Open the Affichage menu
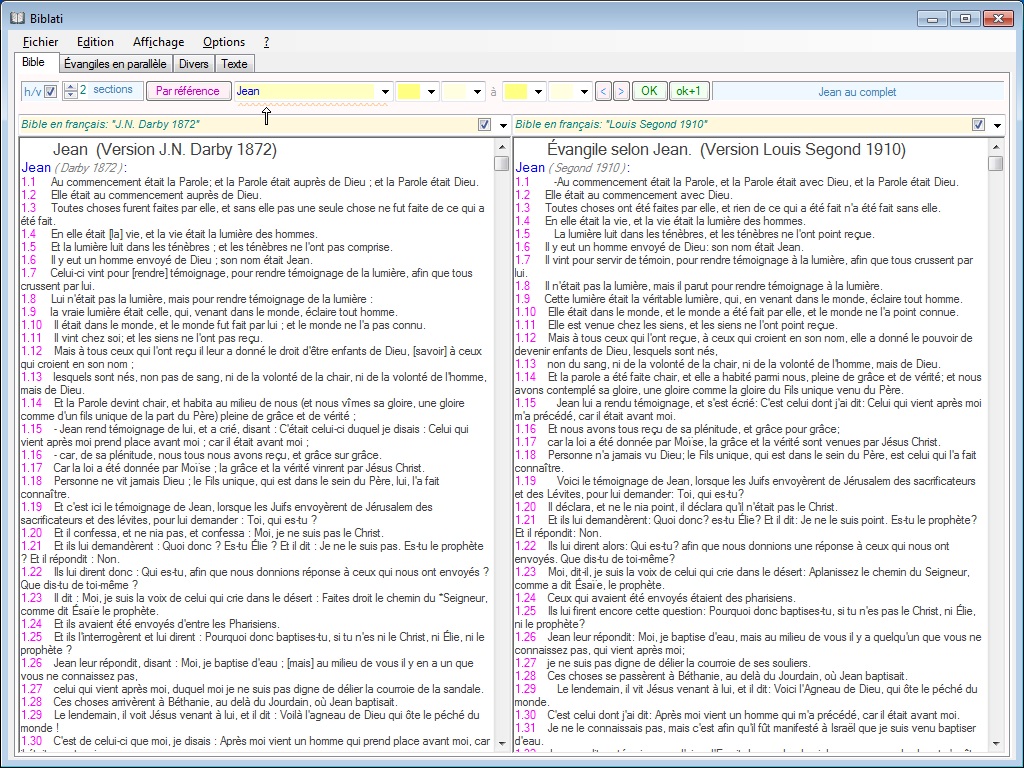1024x768 pixels. 158,42
